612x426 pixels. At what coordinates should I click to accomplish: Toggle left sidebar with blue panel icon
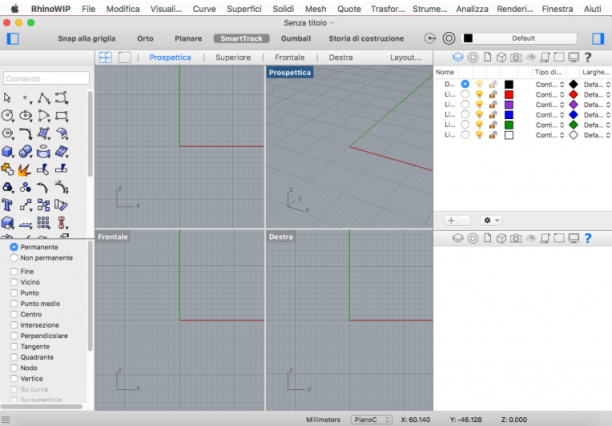[13, 39]
